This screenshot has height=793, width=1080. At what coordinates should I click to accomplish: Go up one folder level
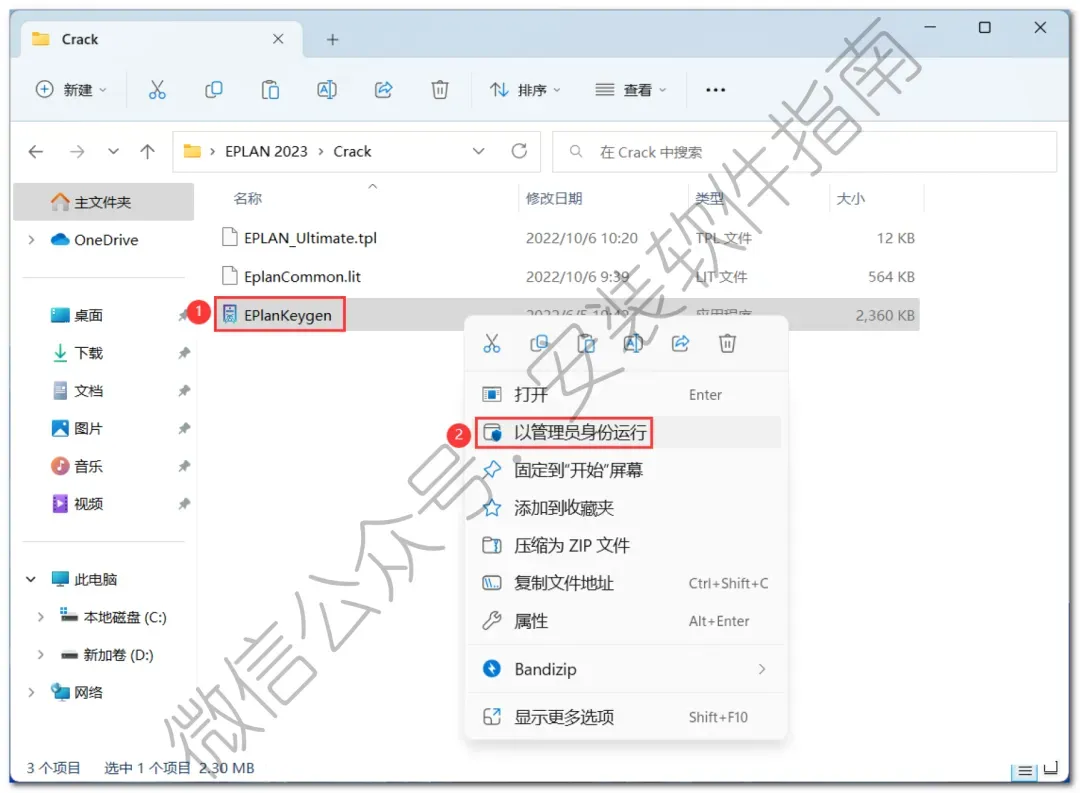point(147,152)
